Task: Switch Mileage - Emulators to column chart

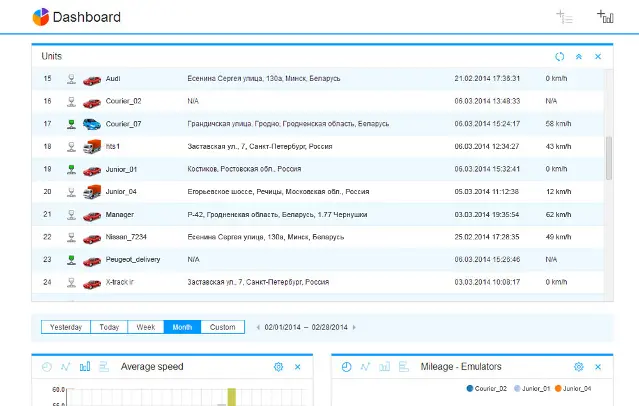Action: click(384, 367)
